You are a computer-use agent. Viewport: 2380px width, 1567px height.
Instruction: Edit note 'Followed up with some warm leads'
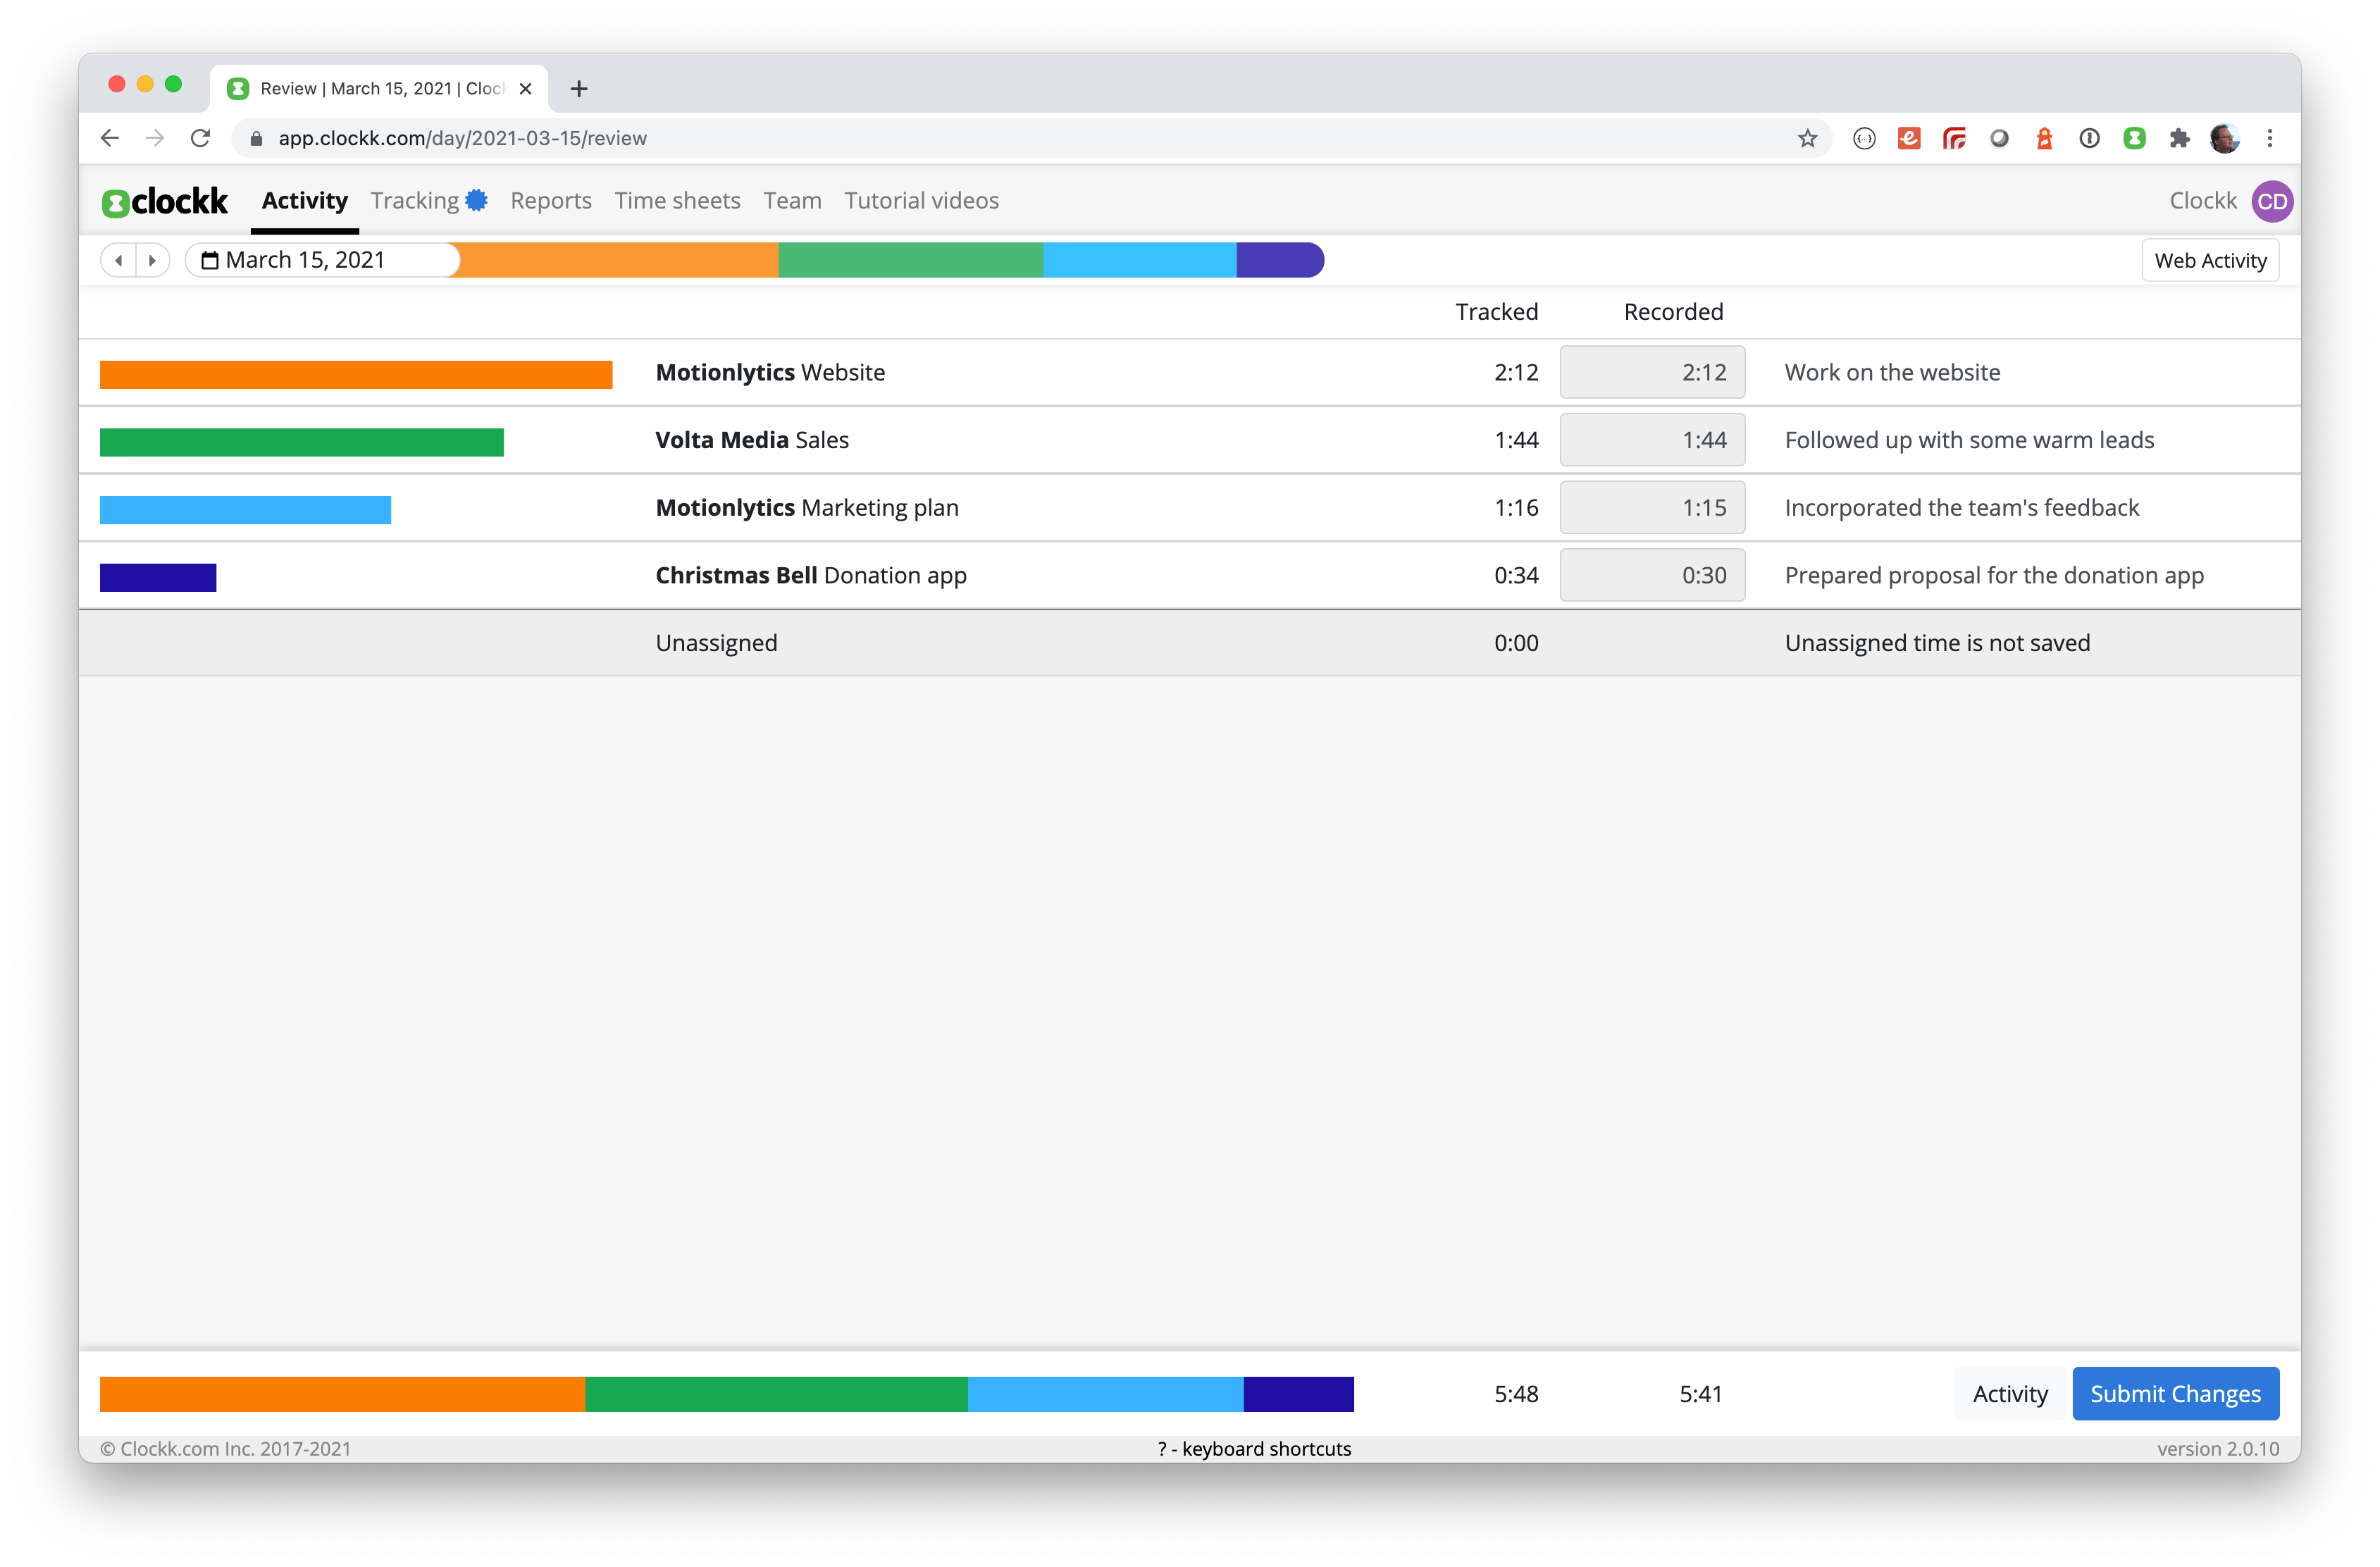coord(1969,440)
